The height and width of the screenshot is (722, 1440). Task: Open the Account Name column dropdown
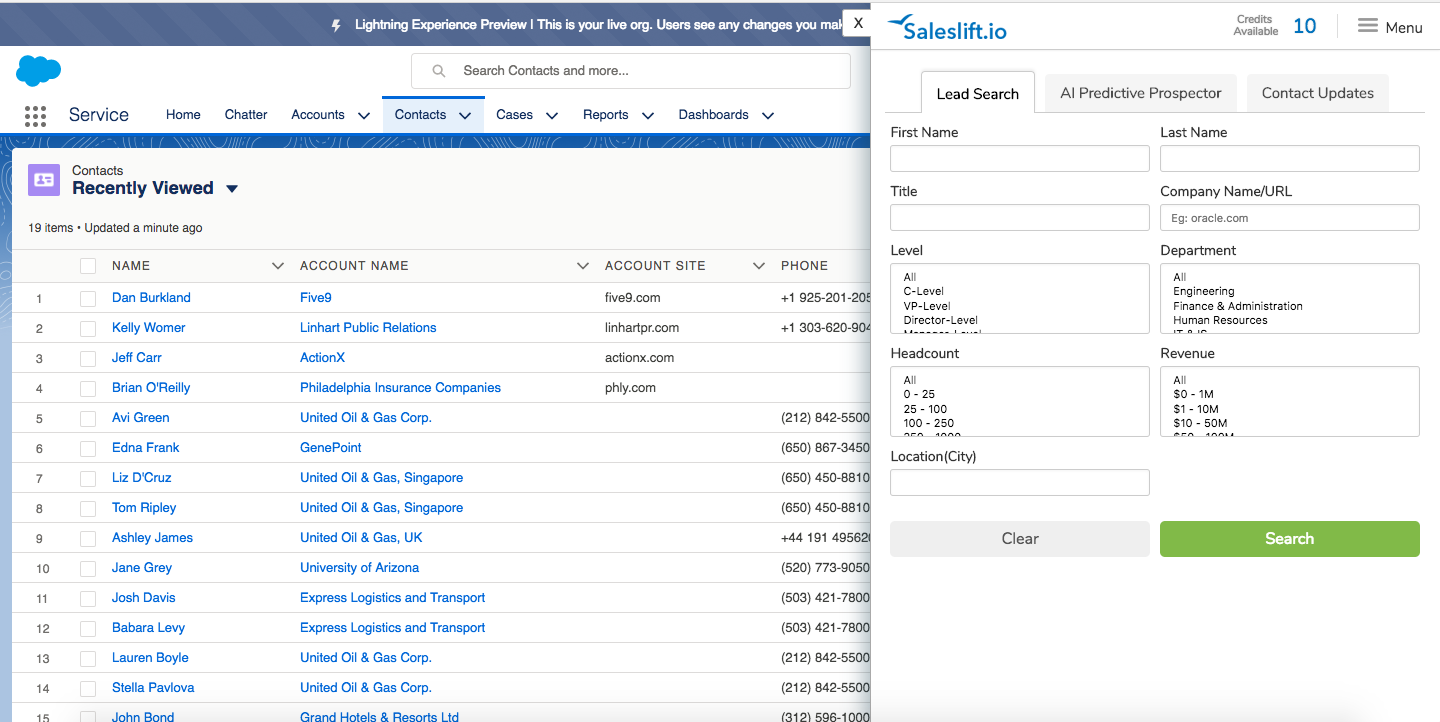(583, 265)
